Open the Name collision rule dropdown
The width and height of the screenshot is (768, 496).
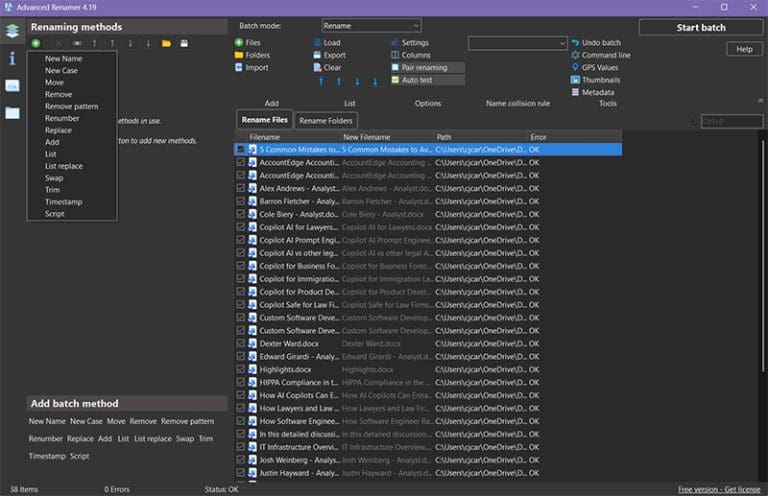[517, 43]
